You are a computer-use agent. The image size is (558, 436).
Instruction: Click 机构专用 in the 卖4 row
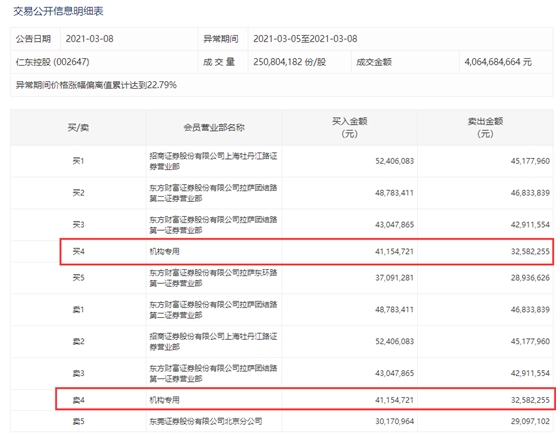coord(164,400)
